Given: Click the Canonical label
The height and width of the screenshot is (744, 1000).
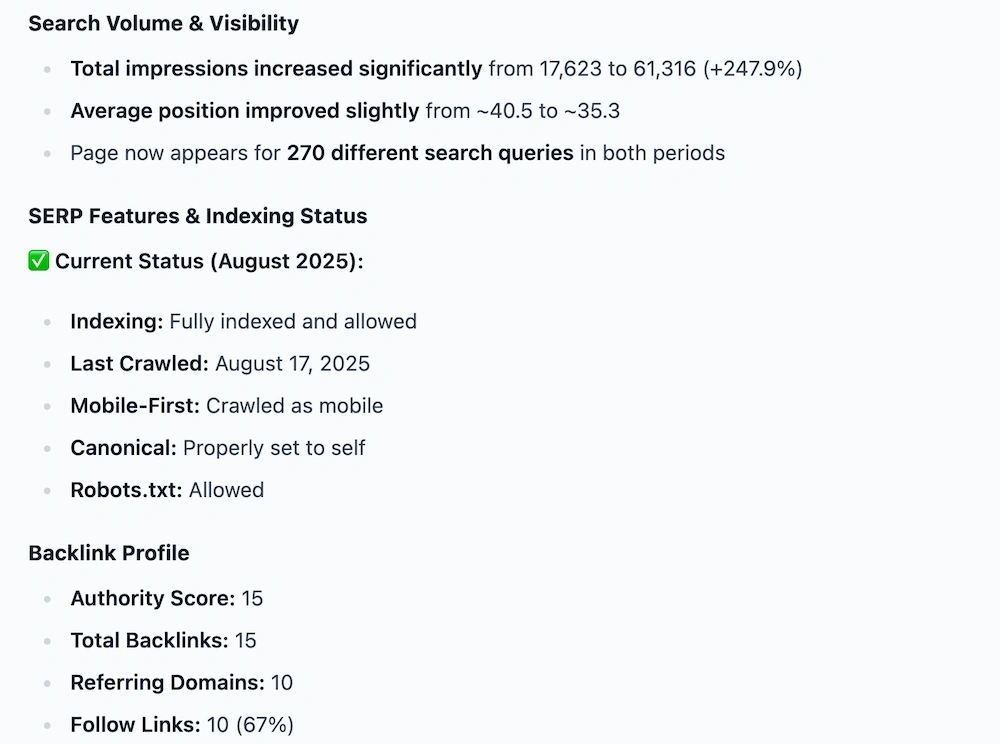Looking at the screenshot, I should coord(123,448).
